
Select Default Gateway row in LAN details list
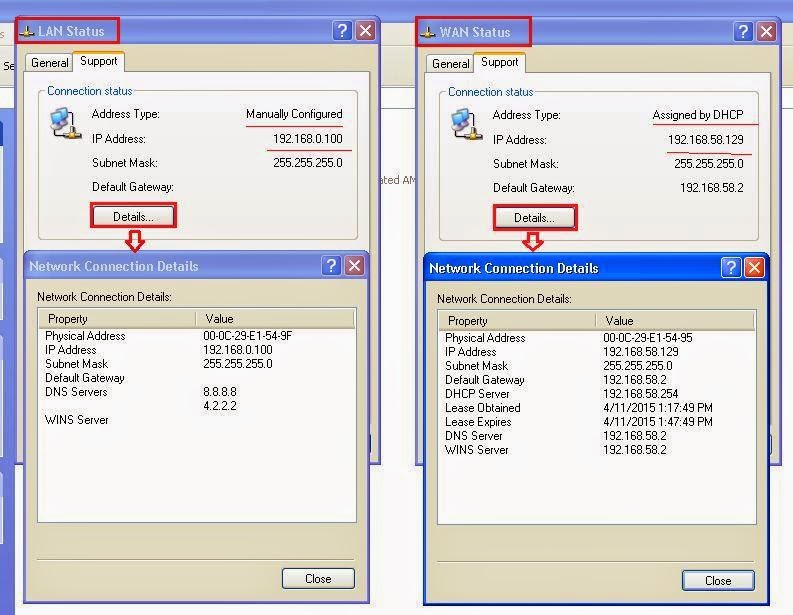point(197,378)
